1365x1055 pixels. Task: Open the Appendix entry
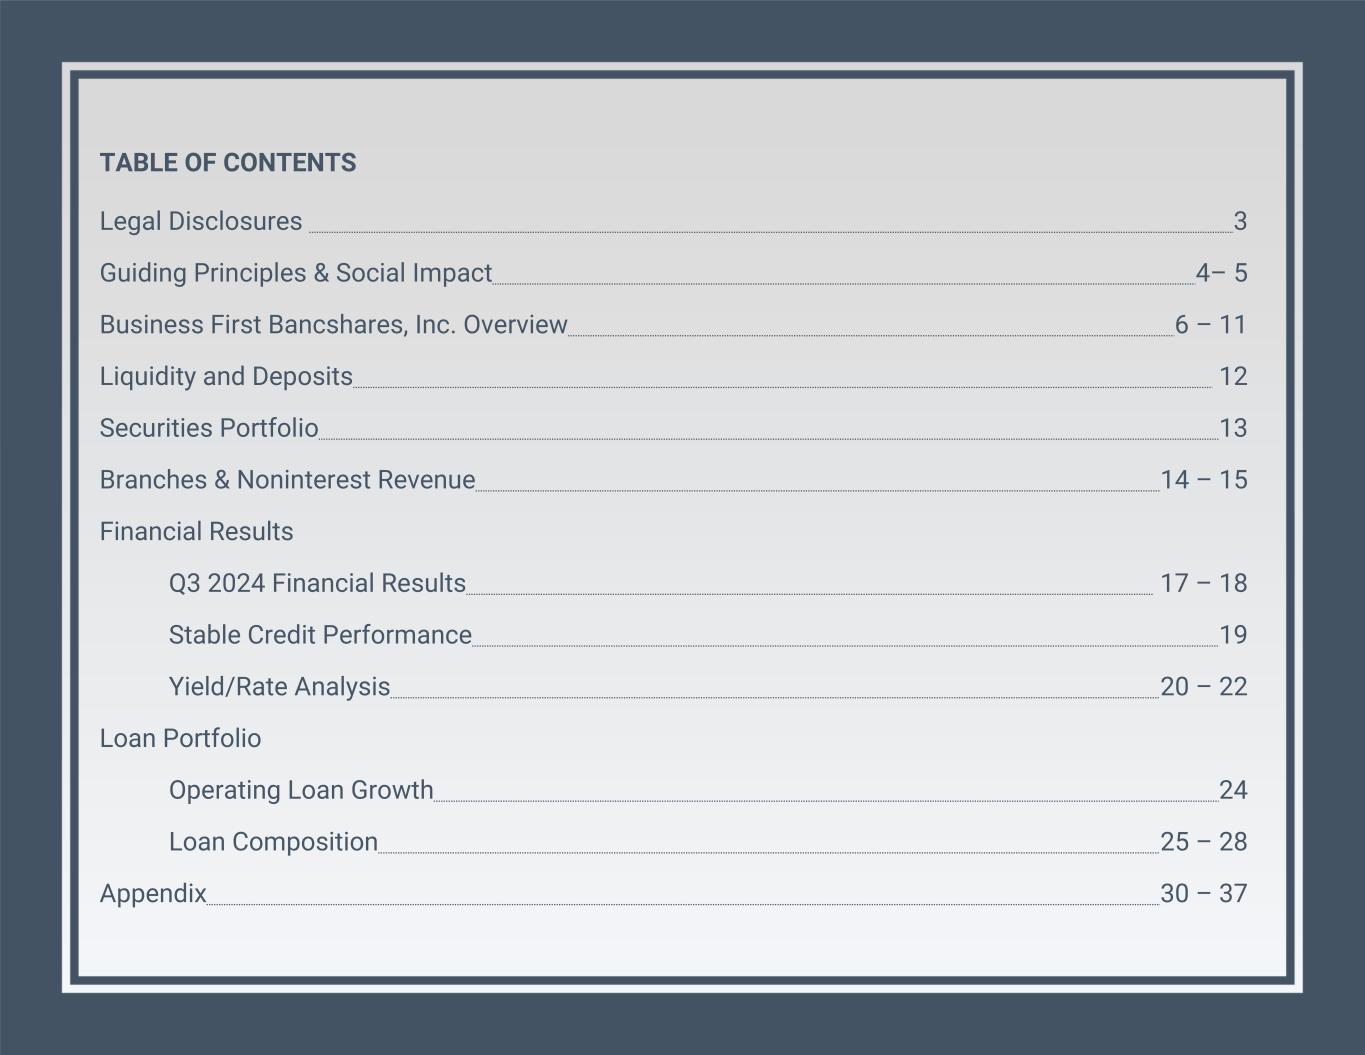tap(153, 893)
